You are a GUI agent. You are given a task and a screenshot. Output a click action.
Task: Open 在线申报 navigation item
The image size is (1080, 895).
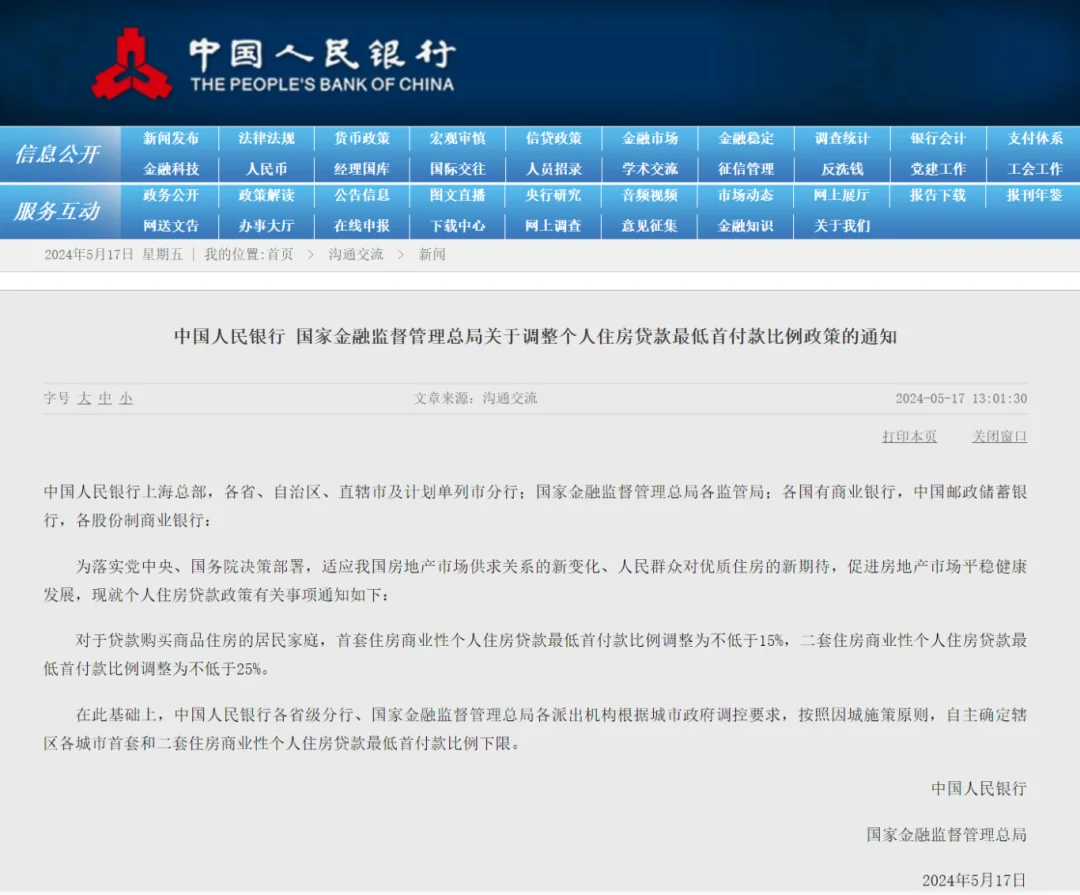pos(362,226)
